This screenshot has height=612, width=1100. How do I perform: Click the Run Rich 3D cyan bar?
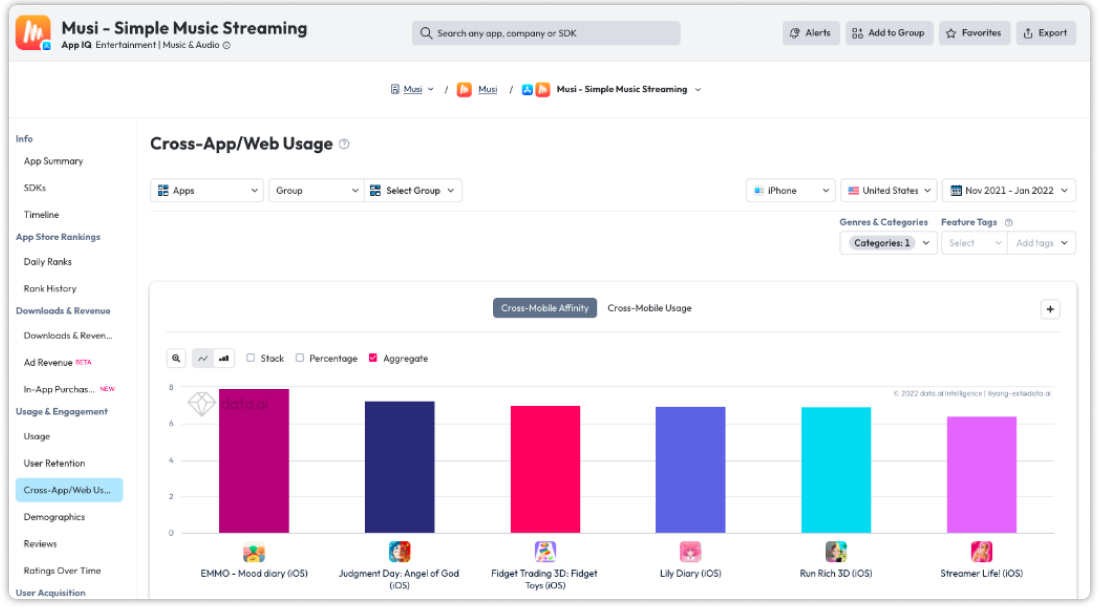click(836, 470)
